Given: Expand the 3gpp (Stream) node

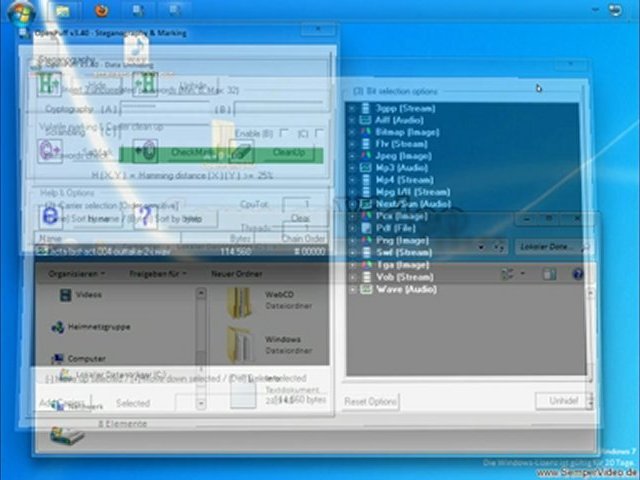Looking at the screenshot, I should coord(352,108).
